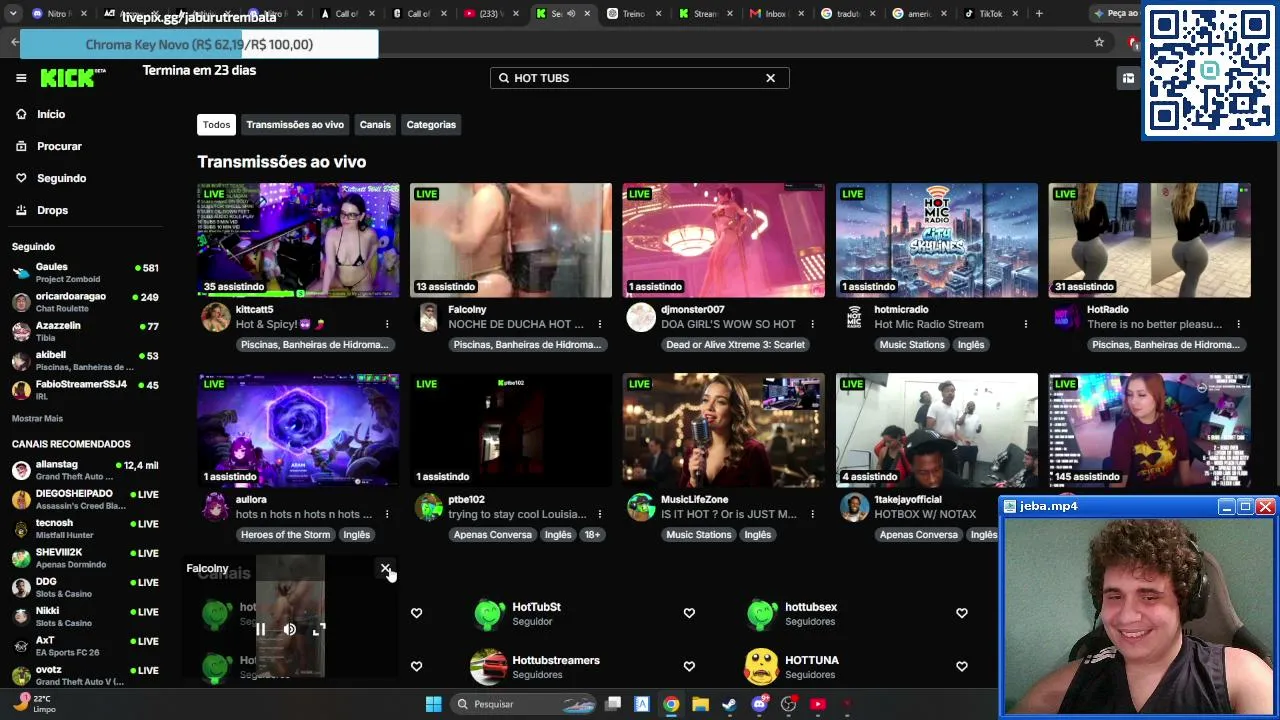Screen dimensions: 1280x720
Task: Click the HotRadio channel avatar
Action: tap(1067, 317)
